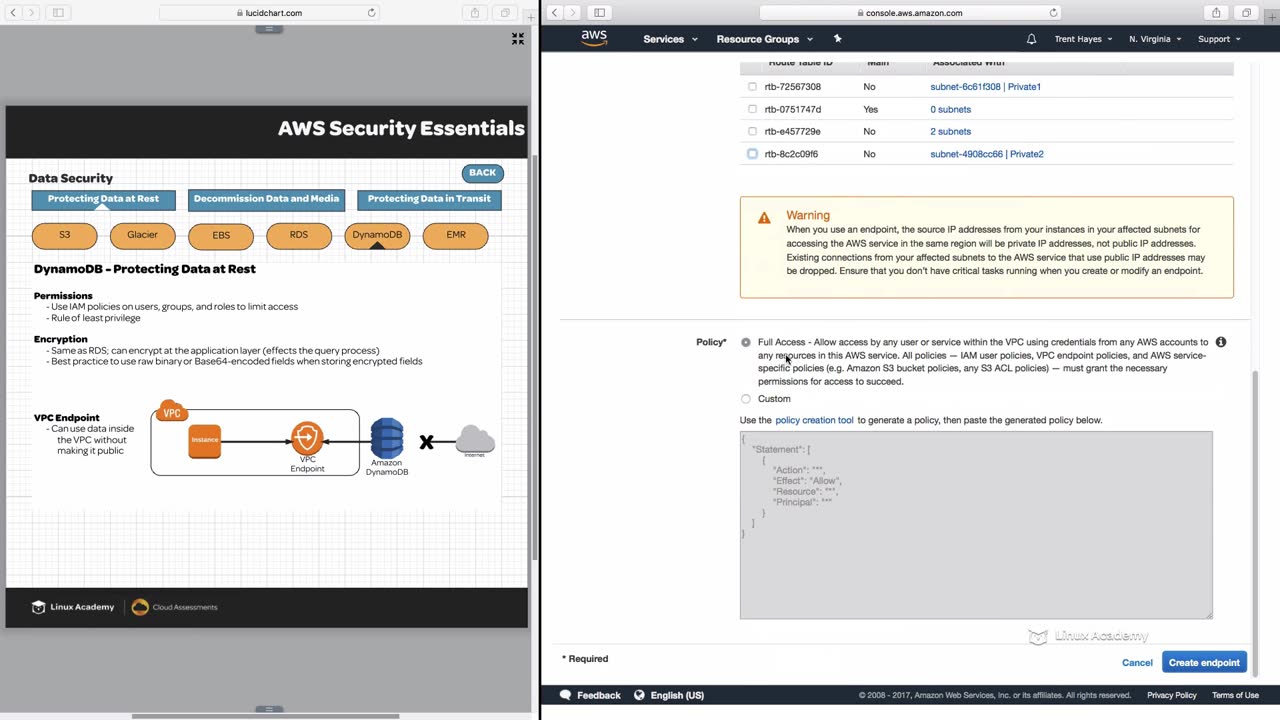
Task: Check the rtb-e457729e route table checkbox
Action: click(x=753, y=131)
